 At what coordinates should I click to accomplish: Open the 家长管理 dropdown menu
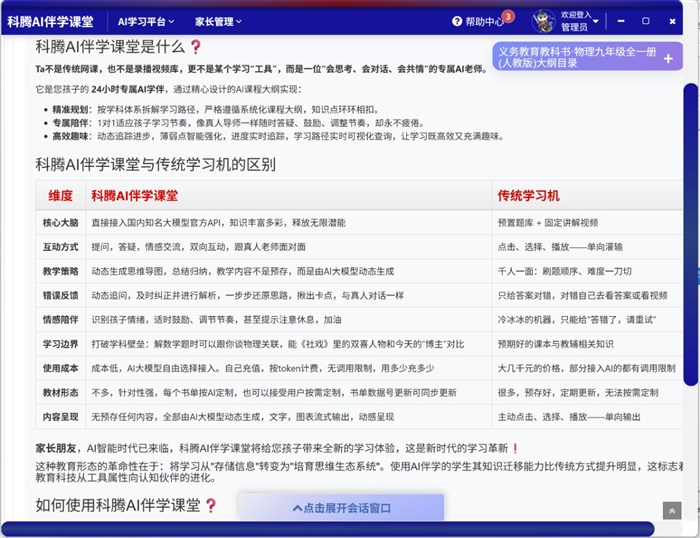point(217,21)
